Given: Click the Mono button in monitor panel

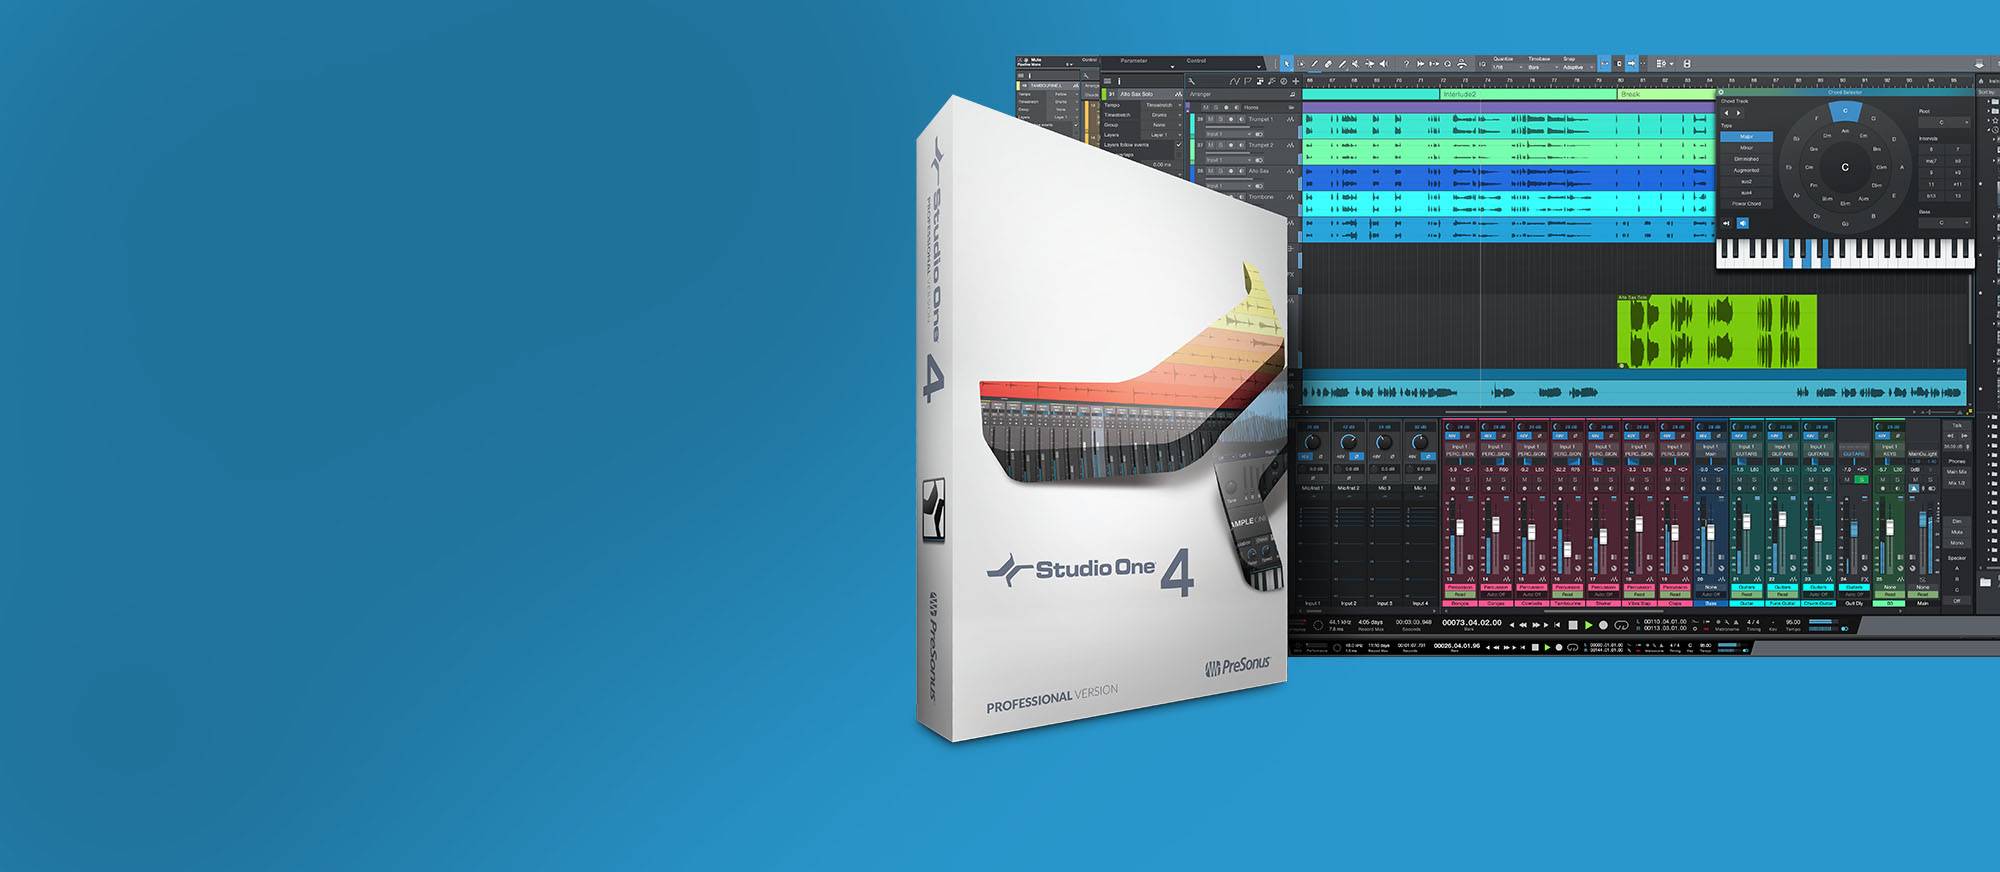Looking at the screenshot, I should (1956, 543).
